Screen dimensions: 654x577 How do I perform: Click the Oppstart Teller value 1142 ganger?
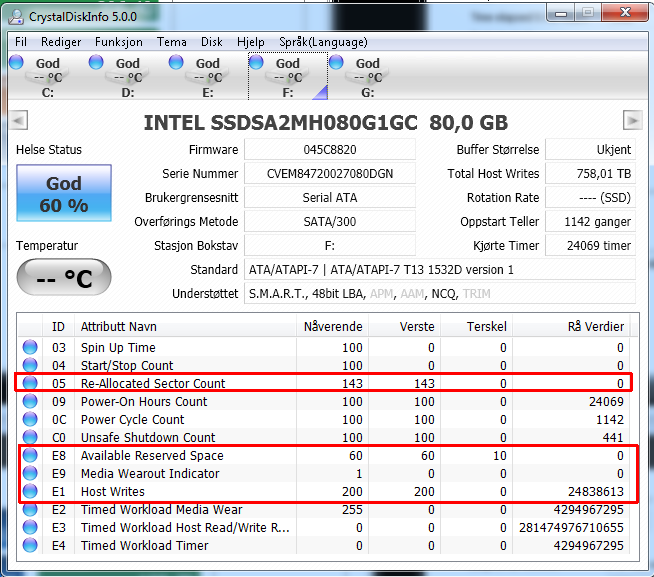pos(591,222)
